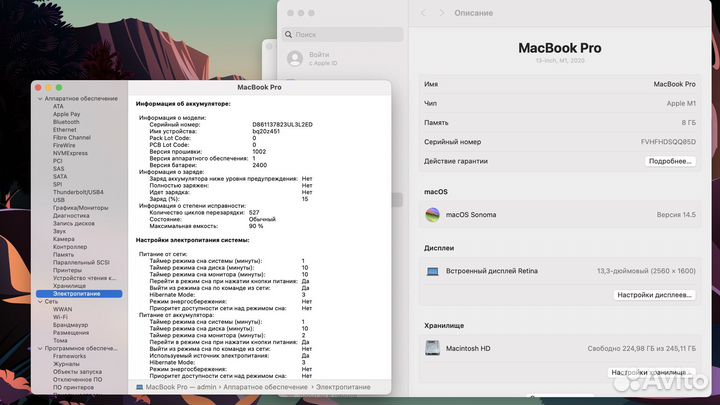
Task: Select Тома in the sidebar
Action: [60, 340]
